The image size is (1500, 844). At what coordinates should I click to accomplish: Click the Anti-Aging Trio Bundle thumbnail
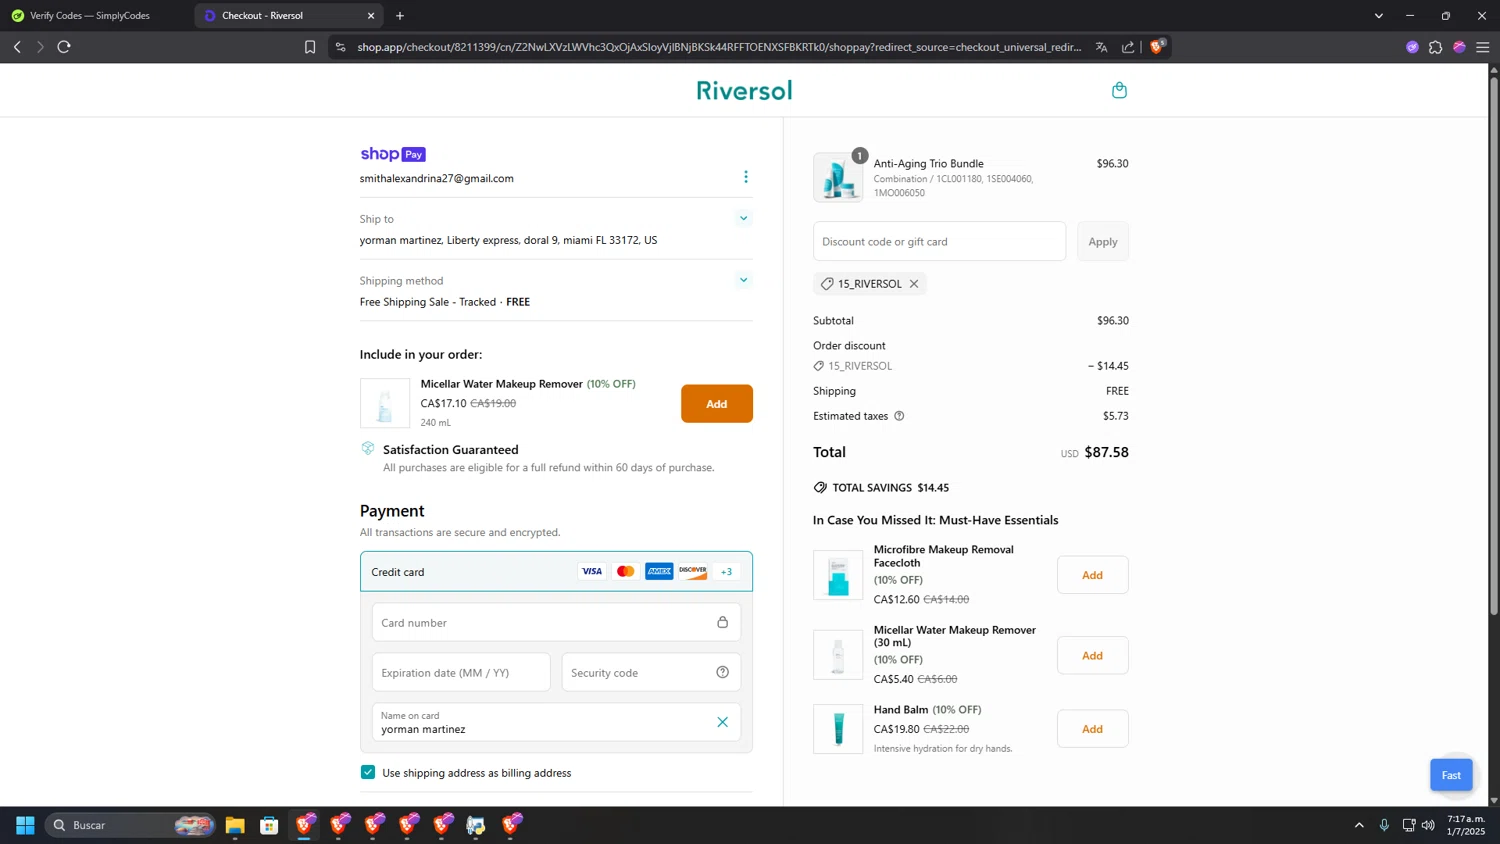(838, 178)
